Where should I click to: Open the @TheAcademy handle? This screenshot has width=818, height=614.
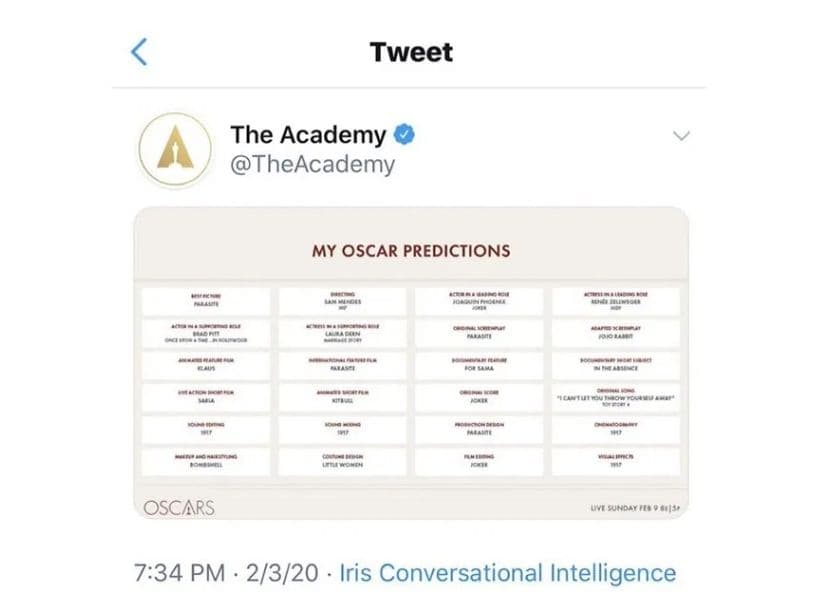pyautogui.click(x=312, y=164)
